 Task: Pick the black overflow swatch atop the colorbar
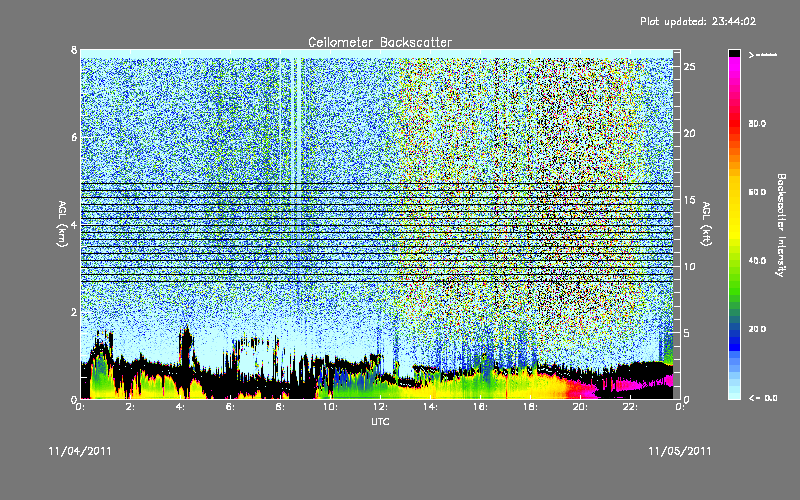tap(734, 53)
